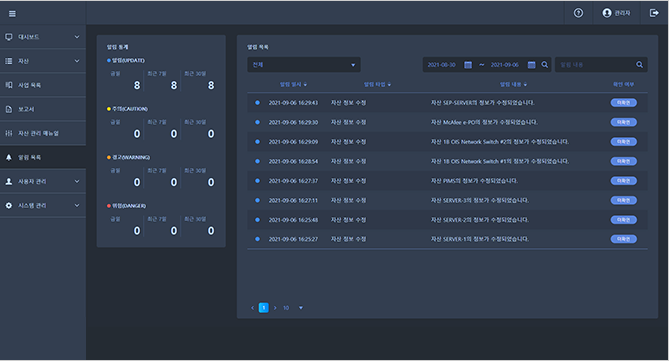Click the 위험(DANGER) statistics label
Image resolution: width=669 pixels, height=361 pixels.
tap(129, 206)
